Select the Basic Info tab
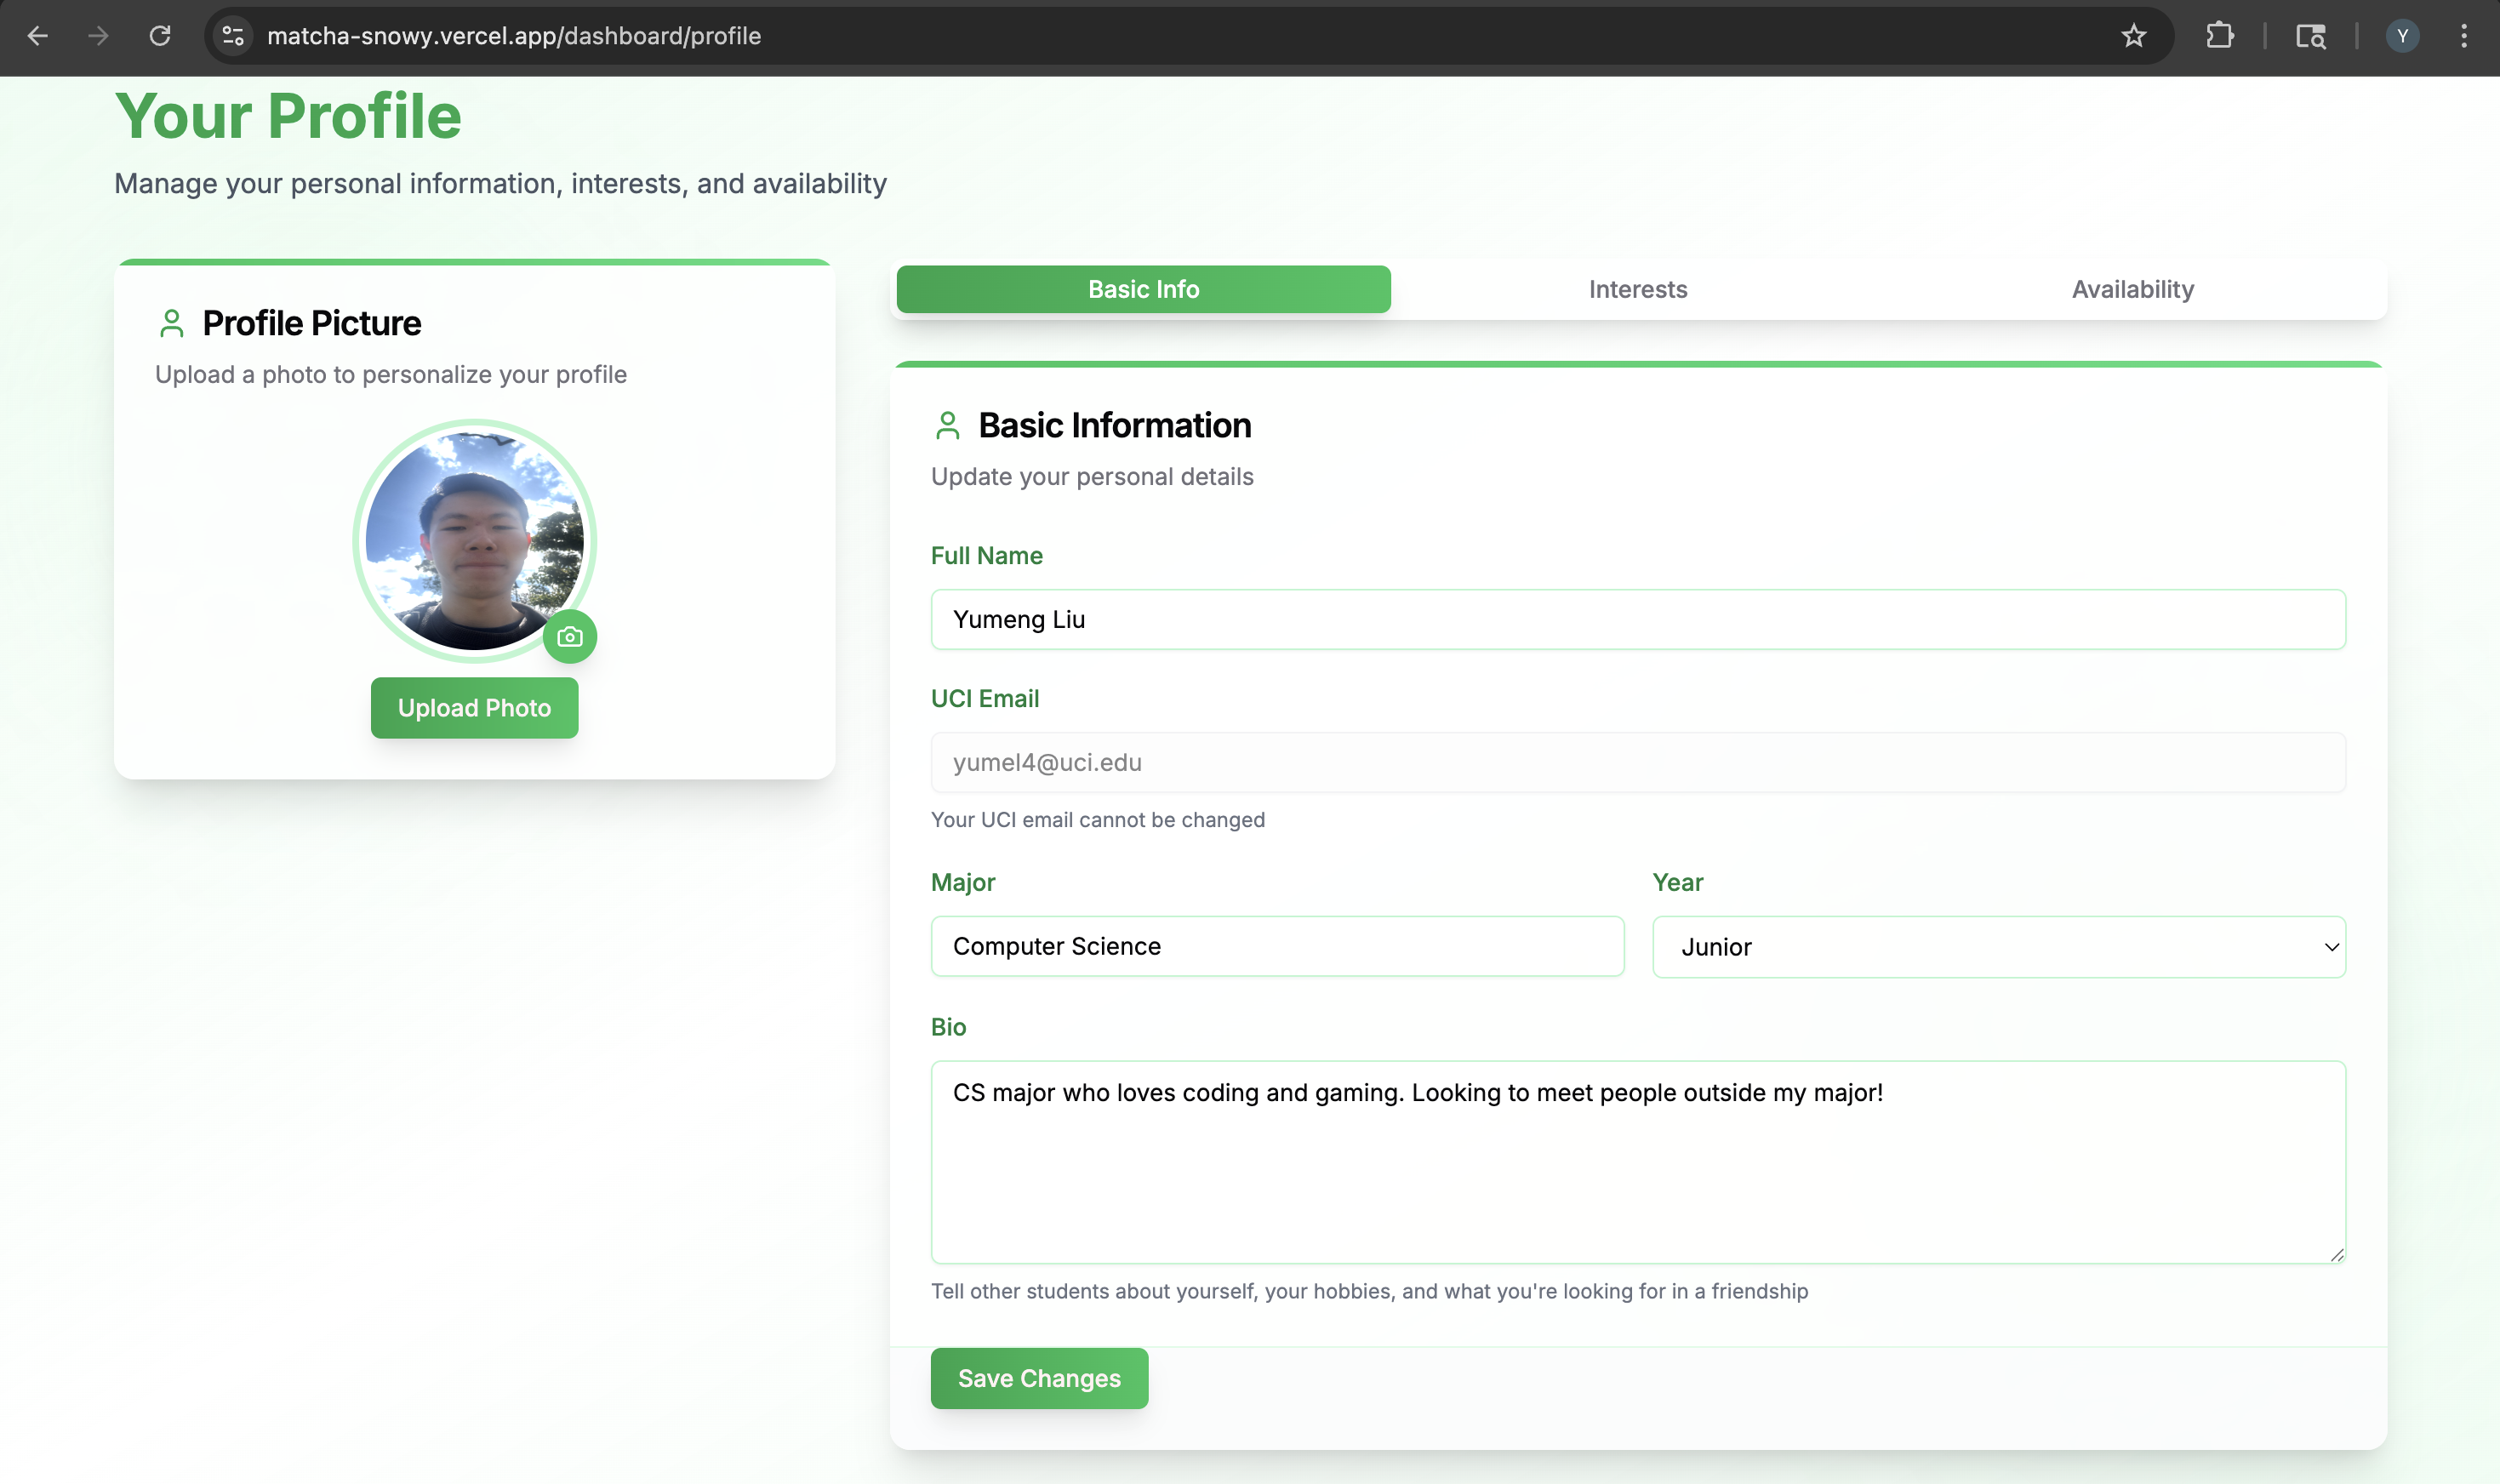Screen dimensions: 2500x1484 pos(1143,289)
